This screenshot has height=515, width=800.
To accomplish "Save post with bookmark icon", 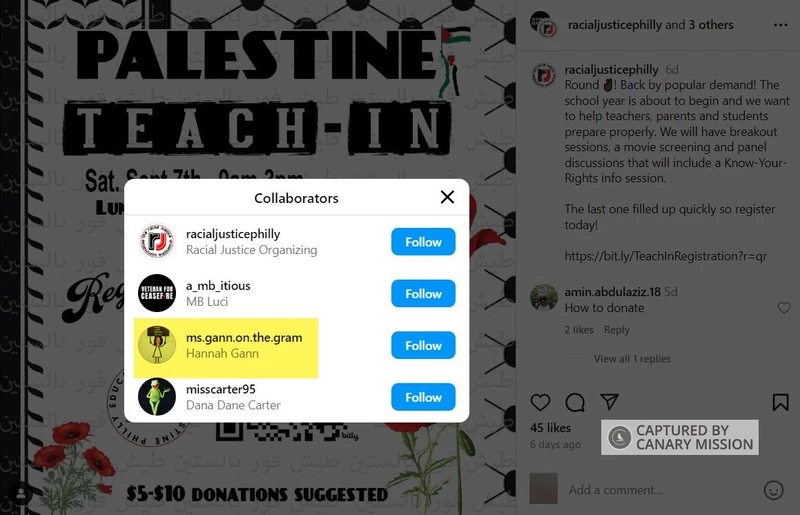I will tap(780, 402).
